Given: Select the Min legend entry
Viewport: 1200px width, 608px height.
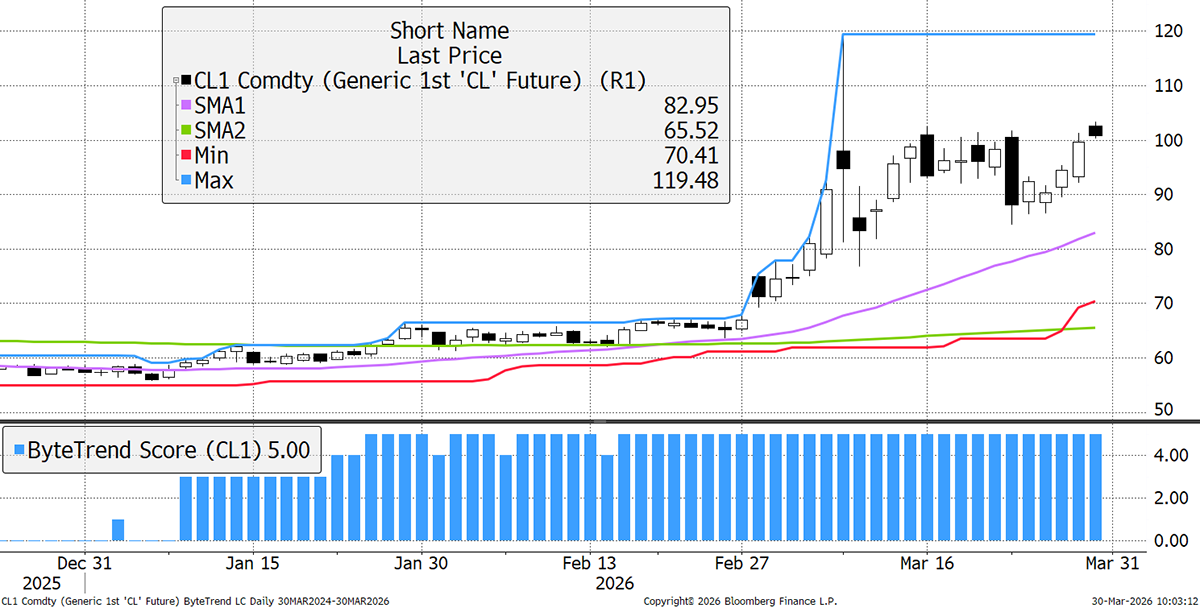Looking at the screenshot, I should click(x=214, y=156).
